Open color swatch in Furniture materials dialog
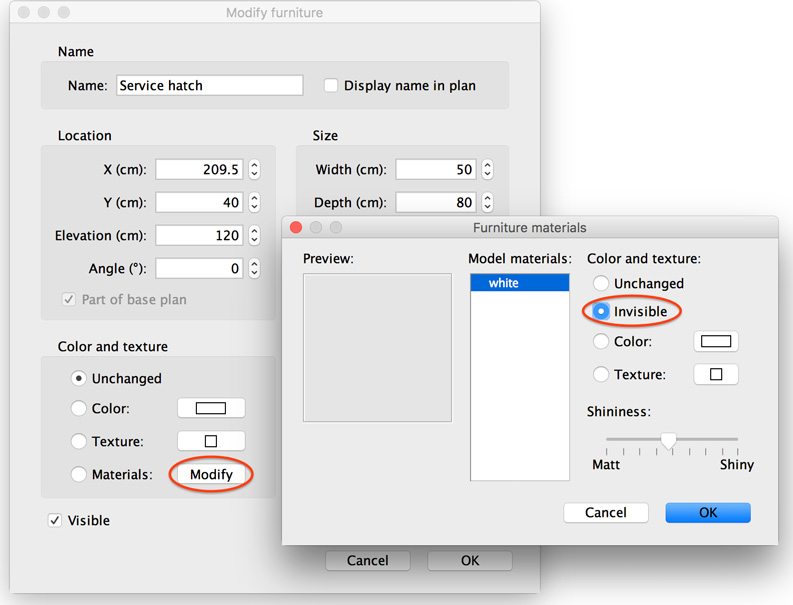Image resolution: width=793 pixels, height=605 pixels. tap(716, 342)
